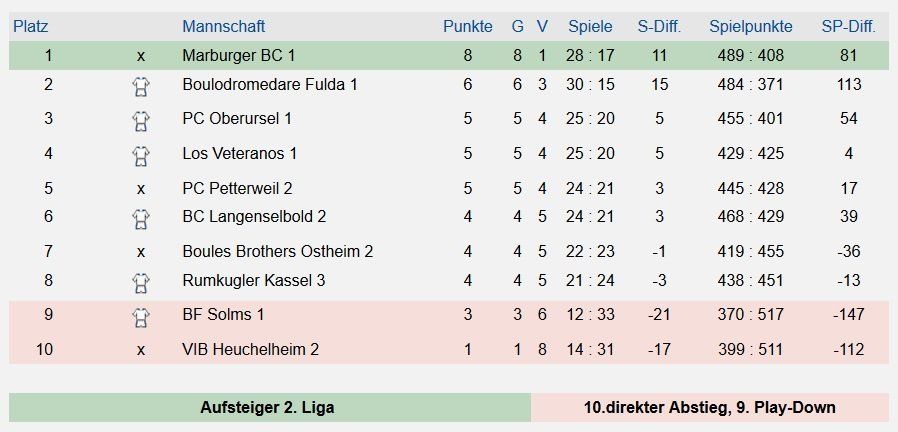Click x marker next to VIB Heuchelheim 2
898x432 pixels.
point(141,349)
